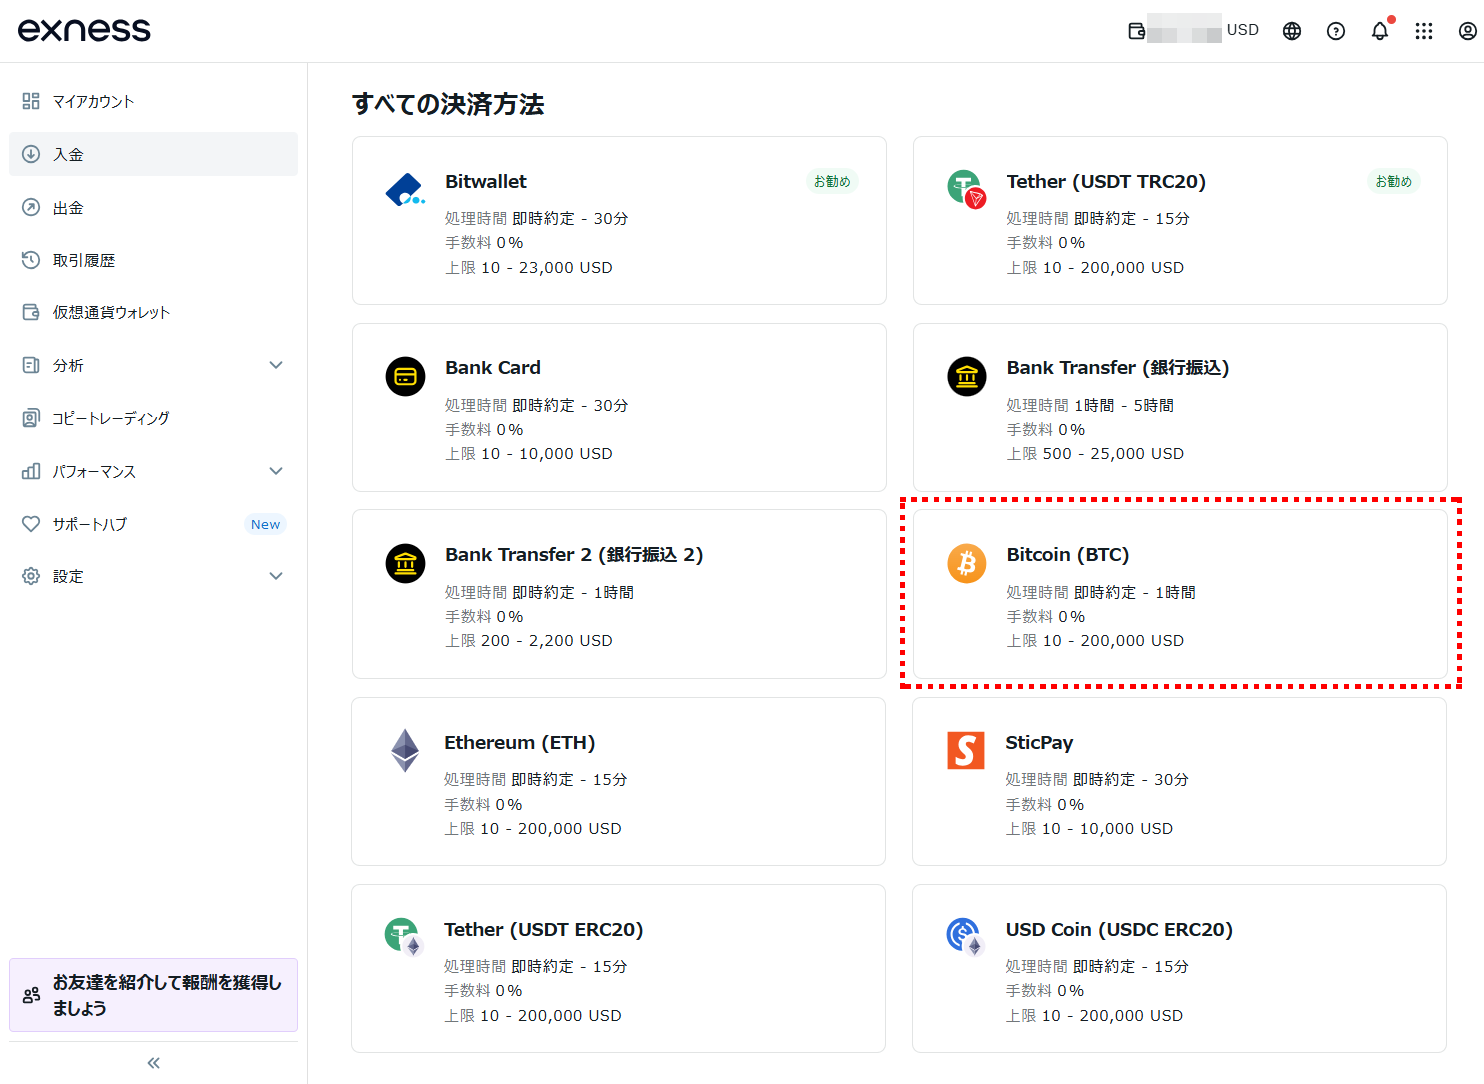1484x1084 pixels.
Task: Click the すべての決済方法 heading
Action: [x=448, y=104]
